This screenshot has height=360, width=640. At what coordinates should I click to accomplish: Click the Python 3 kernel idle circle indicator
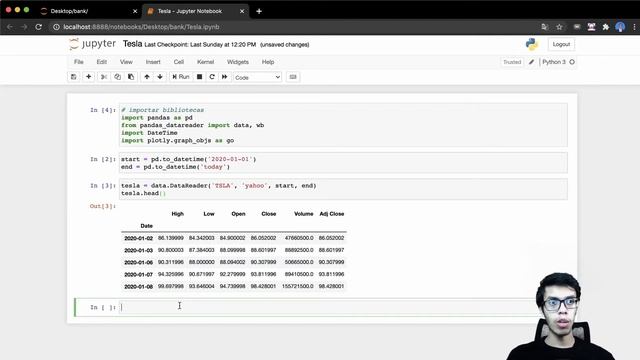point(572,62)
